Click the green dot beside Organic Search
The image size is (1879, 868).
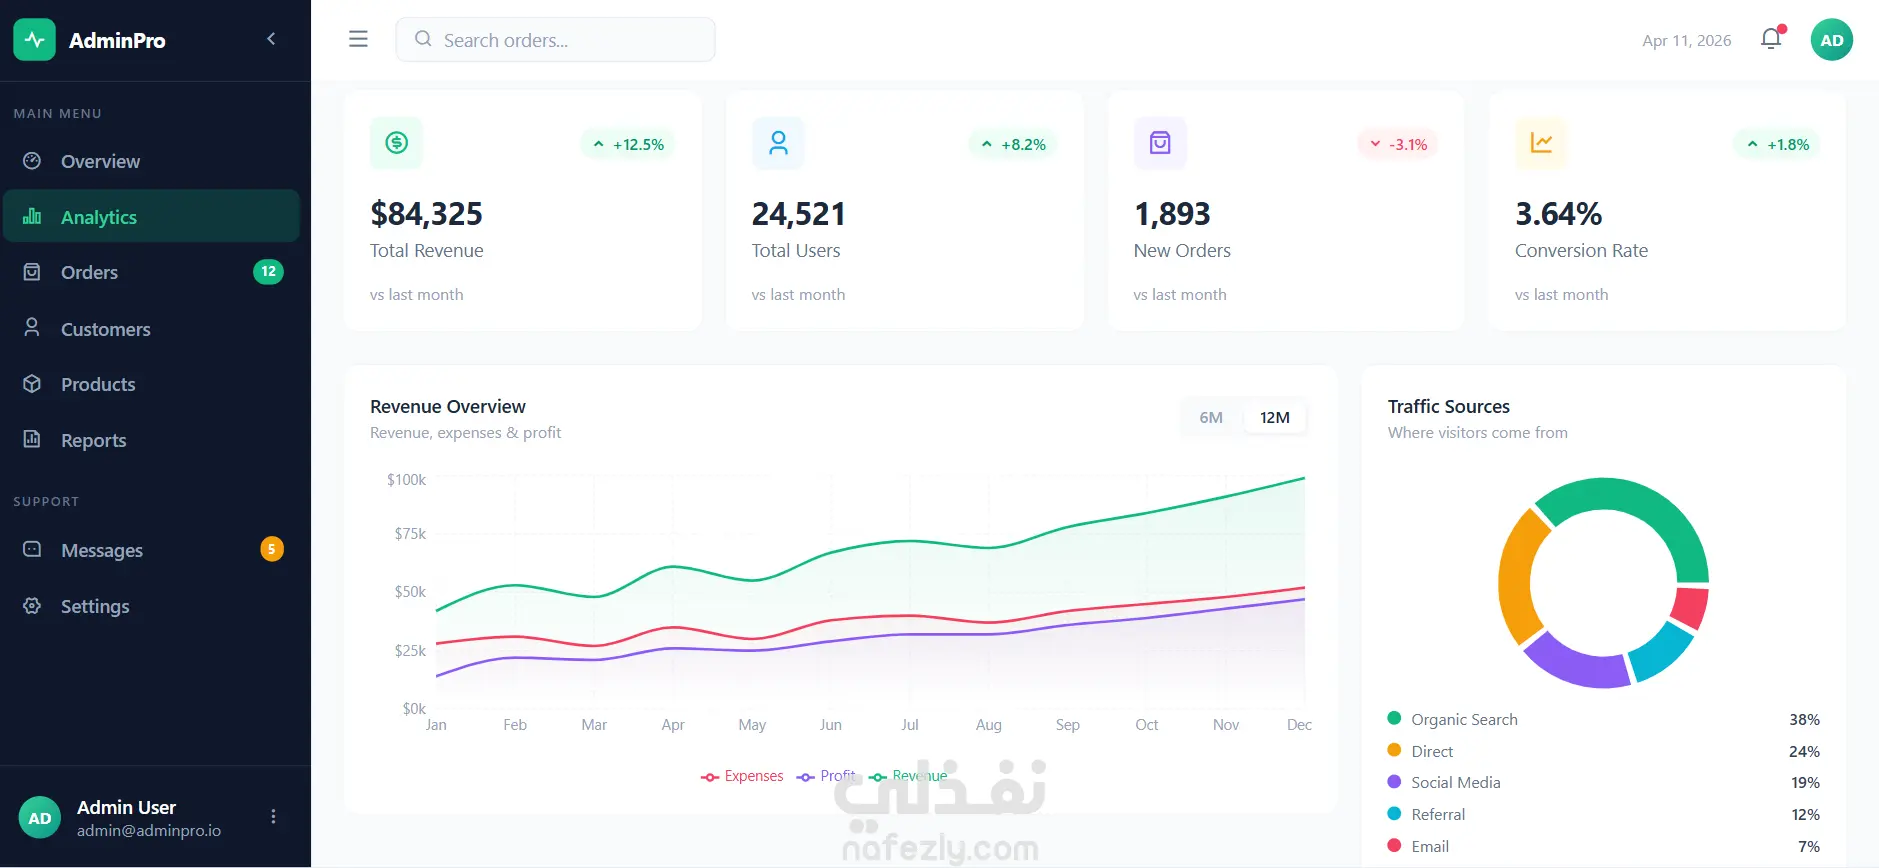[x=1394, y=718]
